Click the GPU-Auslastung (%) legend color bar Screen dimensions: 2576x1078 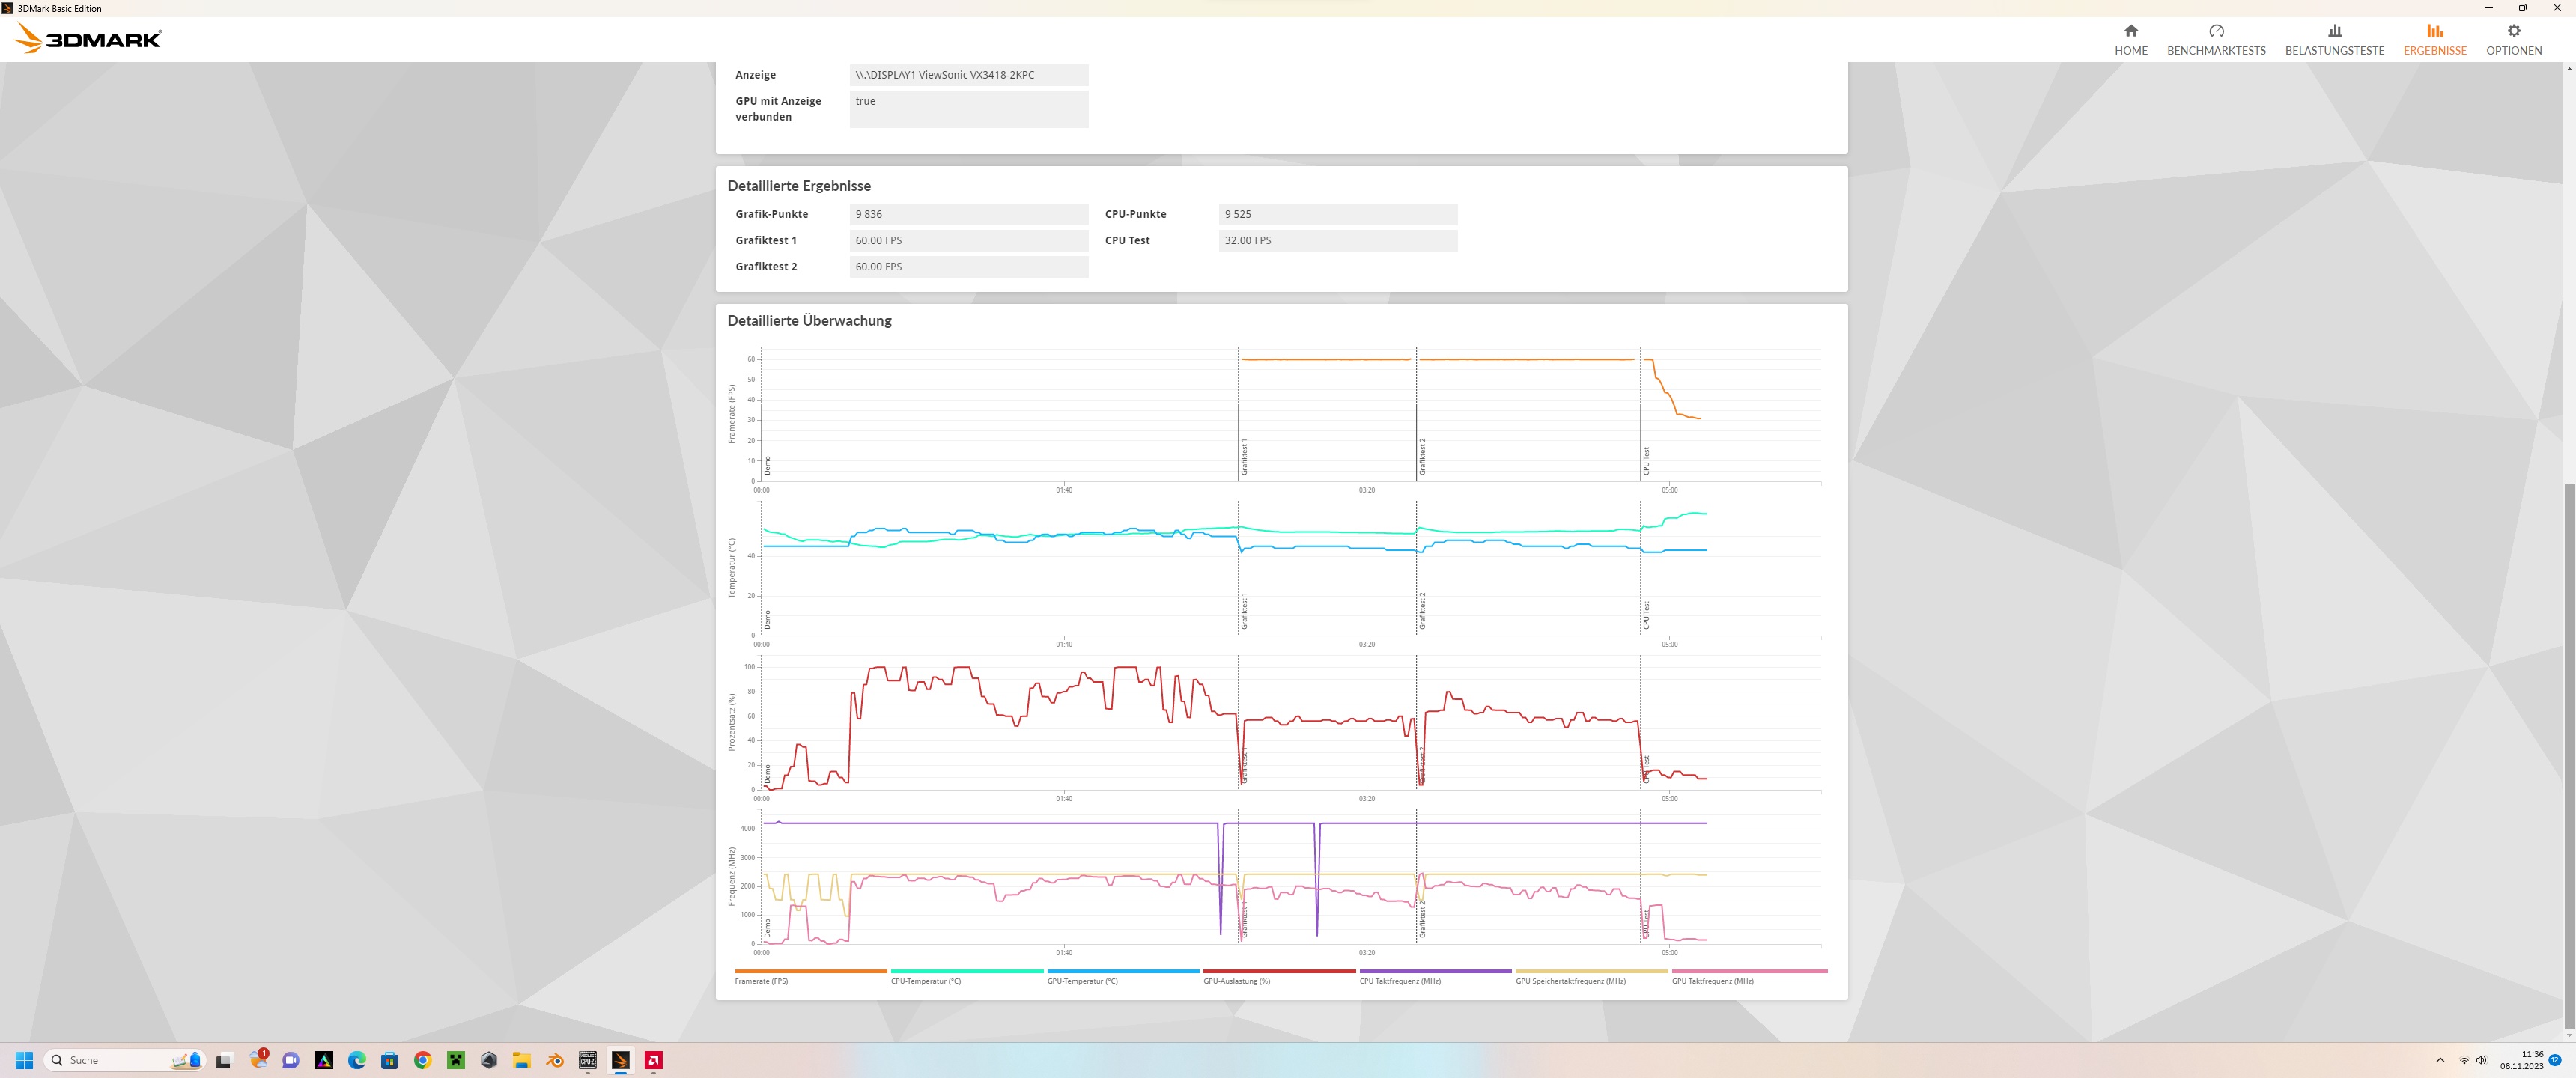click(x=1279, y=971)
